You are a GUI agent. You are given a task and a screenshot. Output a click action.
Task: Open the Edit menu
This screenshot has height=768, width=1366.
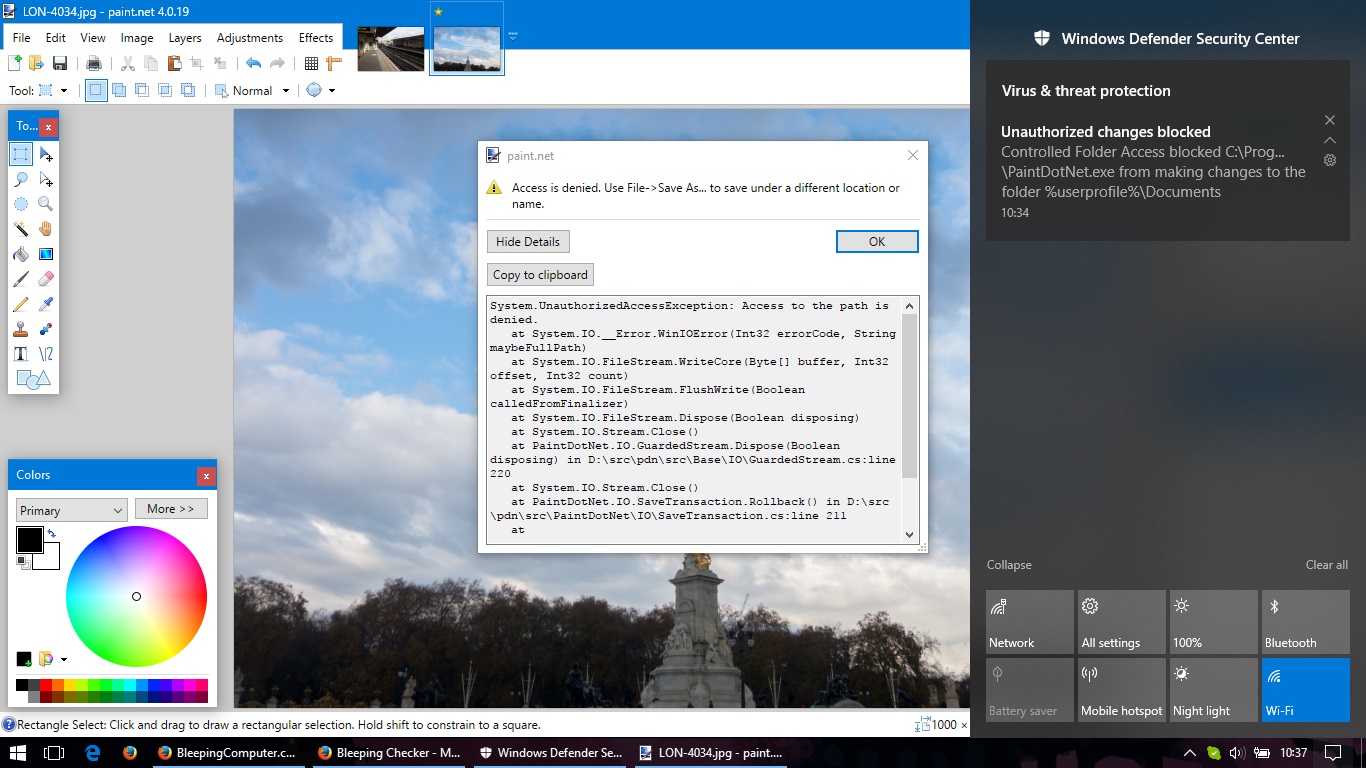(56, 38)
